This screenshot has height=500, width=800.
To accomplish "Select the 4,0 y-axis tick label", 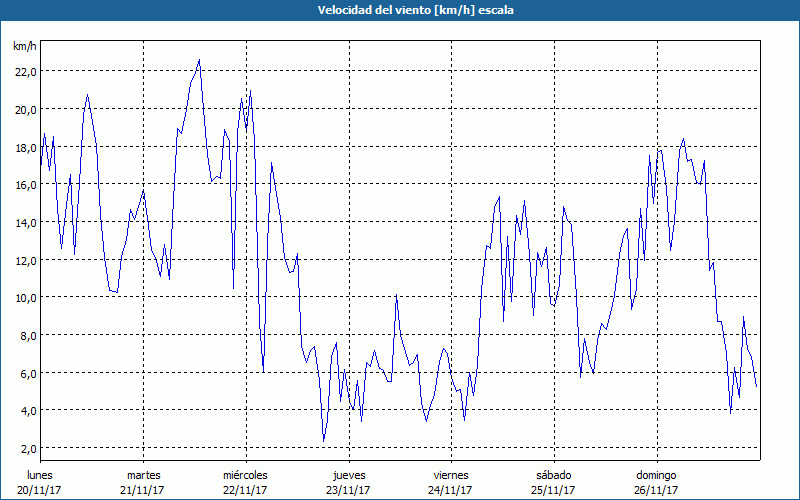I will (x=27, y=411).
